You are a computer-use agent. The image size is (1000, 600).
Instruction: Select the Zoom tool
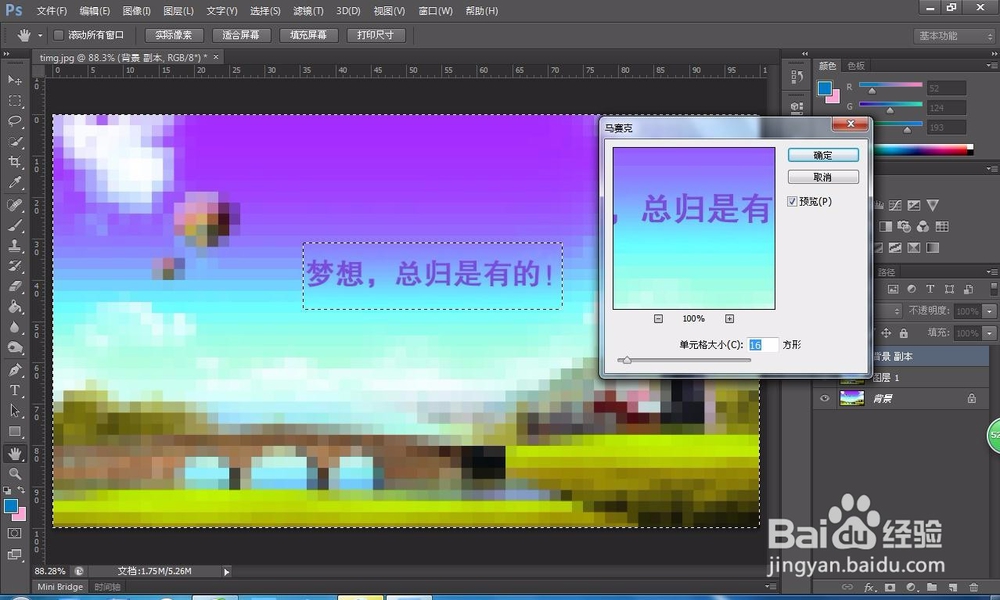coord(14,472)
